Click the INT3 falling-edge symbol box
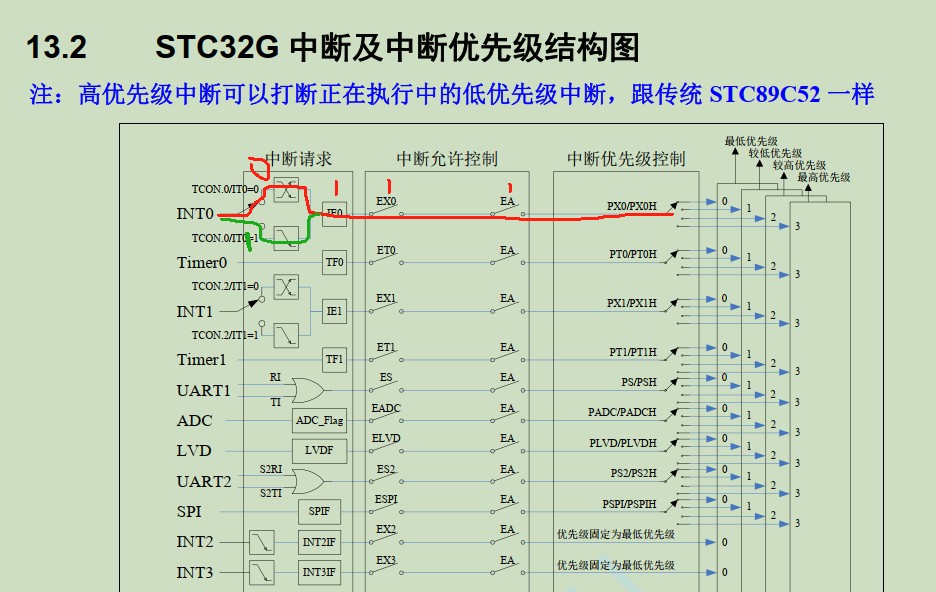The width and height of the screenshot is (936, 592). pyautogui.click(x=261, y=572)
